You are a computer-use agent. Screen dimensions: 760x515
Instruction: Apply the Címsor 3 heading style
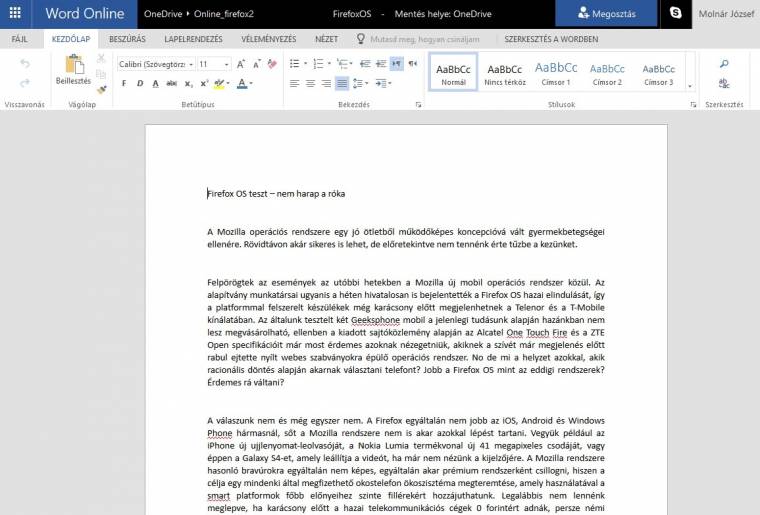click(659, 73)
